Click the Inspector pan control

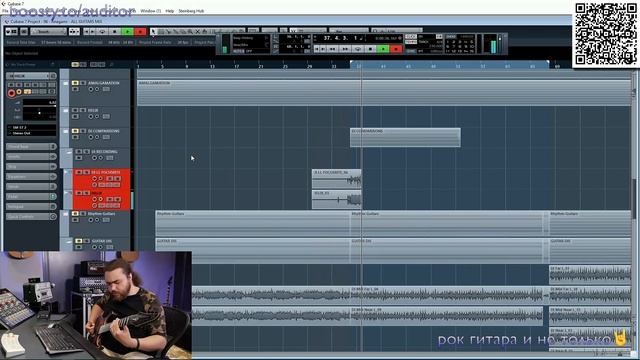40,113
